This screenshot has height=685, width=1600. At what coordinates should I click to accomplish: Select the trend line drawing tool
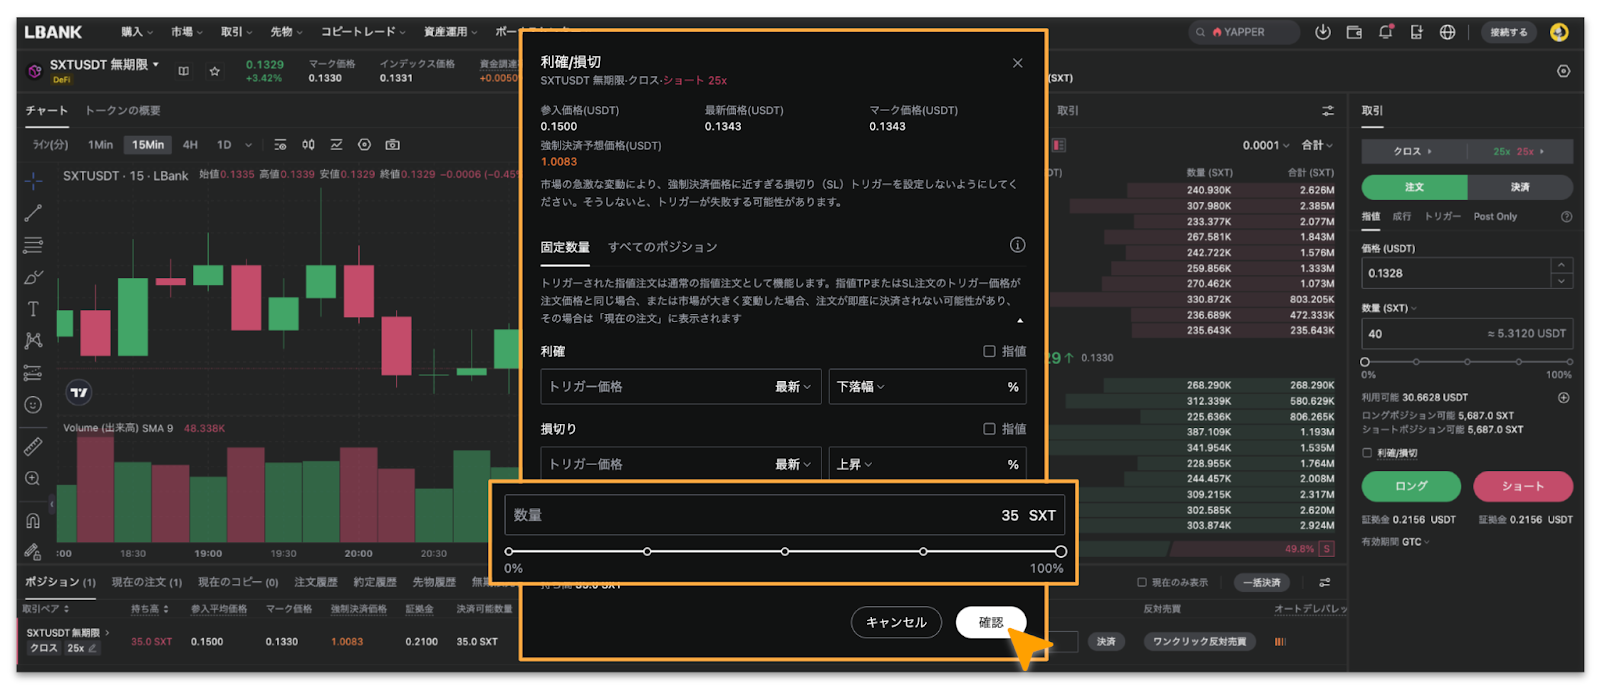[33, 213]
